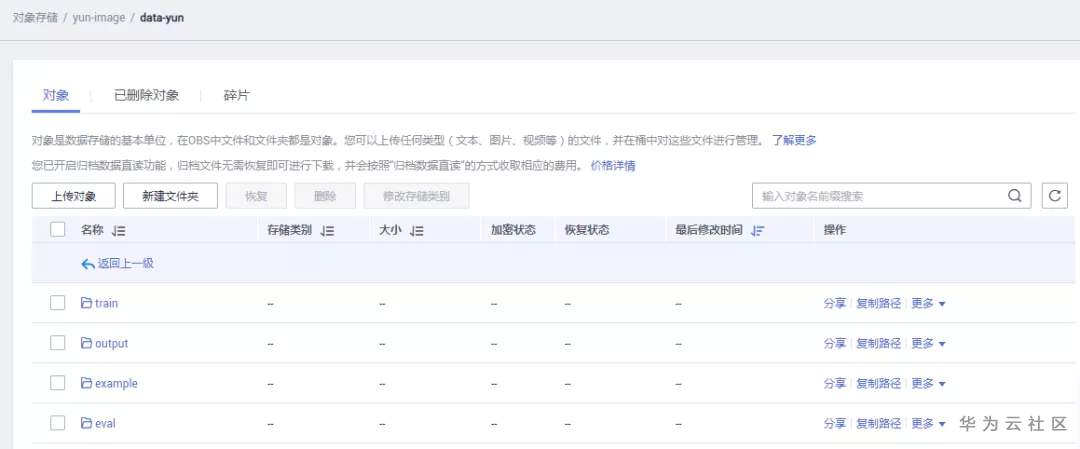This screenshot has width=1080, height=449.
Task: Sort by last modified time icon
Action: tap(758, 231)
